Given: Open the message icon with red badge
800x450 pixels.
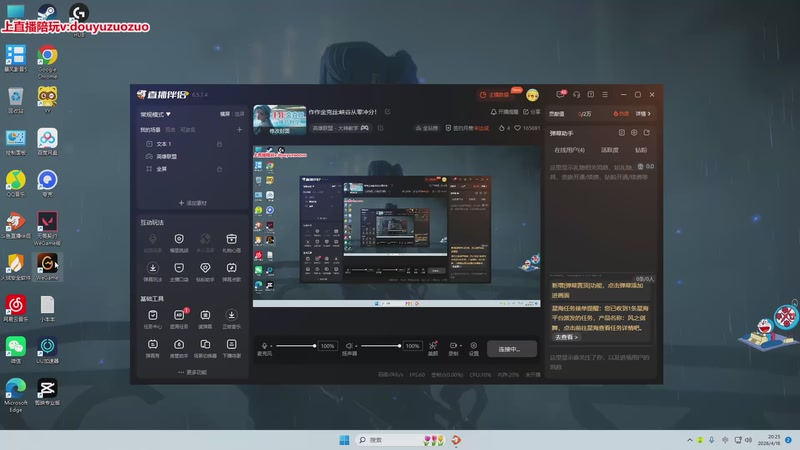Looking at the screenshot, I should [561, 94].
